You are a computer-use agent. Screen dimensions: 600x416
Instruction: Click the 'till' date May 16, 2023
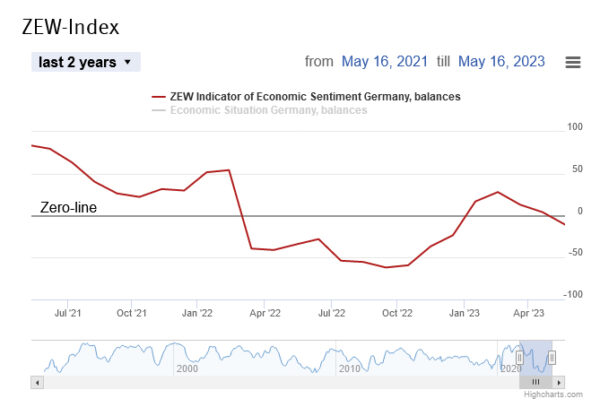click(501, 62)
